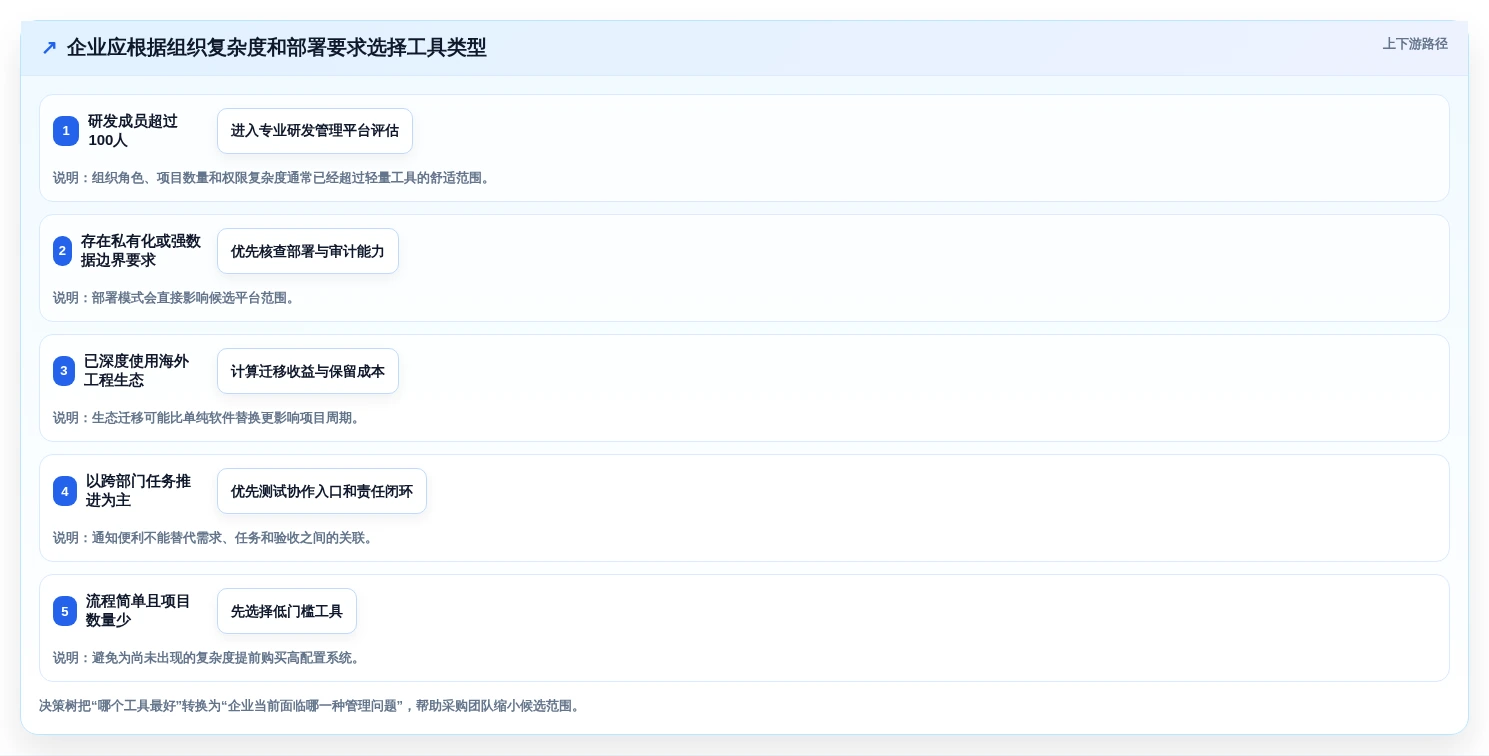
Task: Click the footer sentence starting 决策树把
Action: coord(310,706)
